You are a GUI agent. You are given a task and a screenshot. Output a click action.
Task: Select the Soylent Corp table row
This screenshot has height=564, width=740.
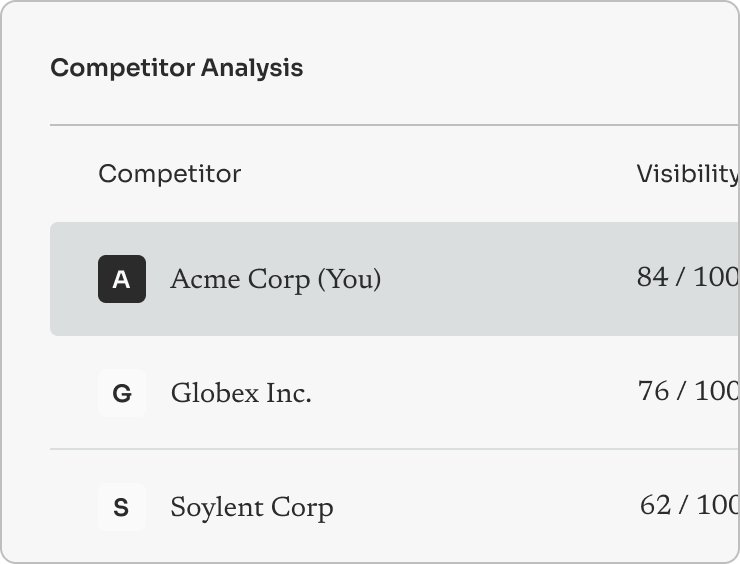(395, 507)
